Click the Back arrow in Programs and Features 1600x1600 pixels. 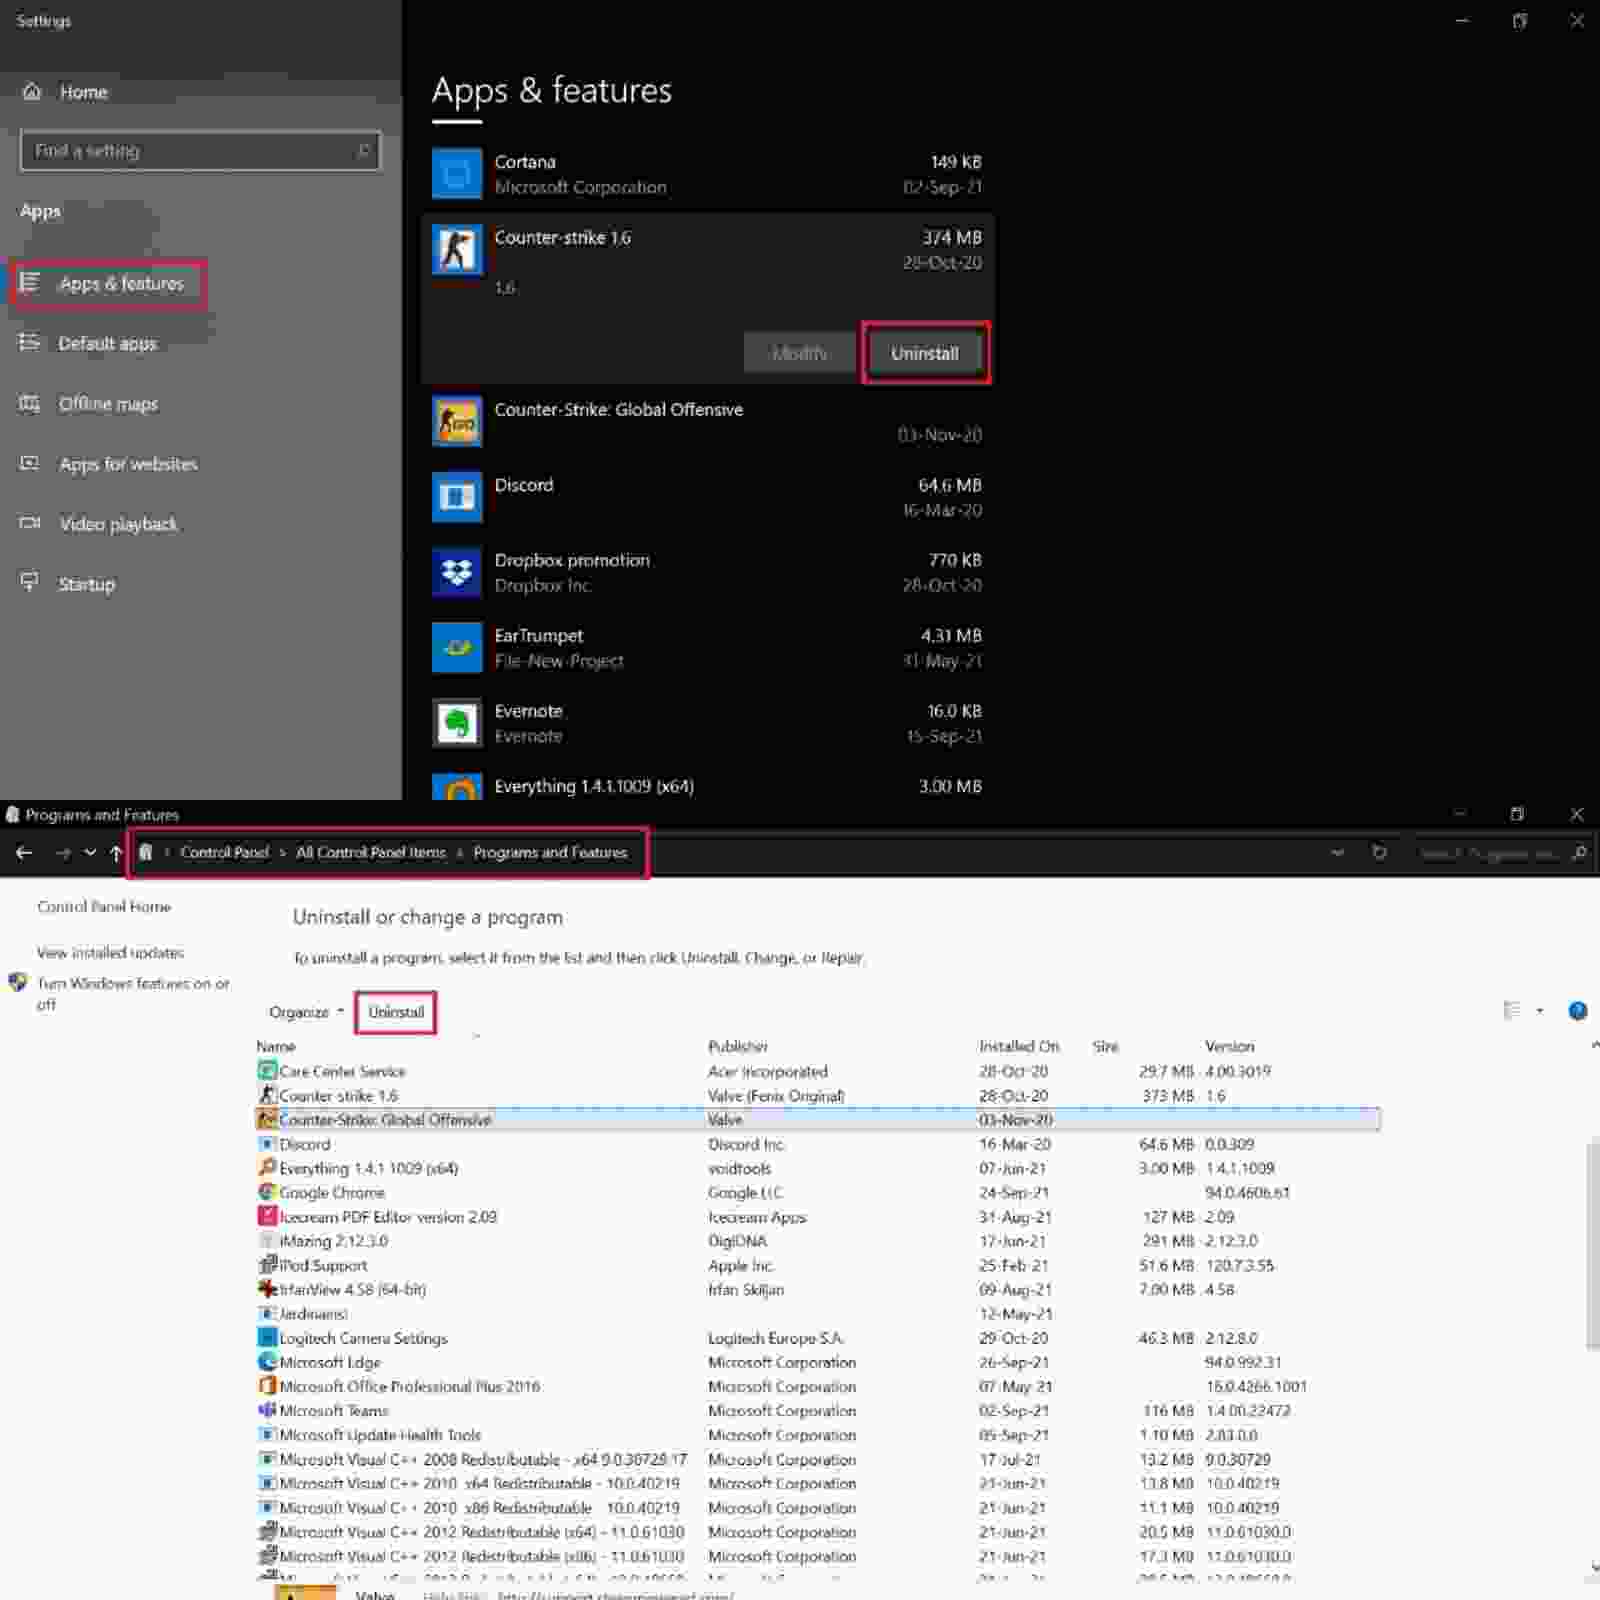pyautogui.click(x=24, y=853)
